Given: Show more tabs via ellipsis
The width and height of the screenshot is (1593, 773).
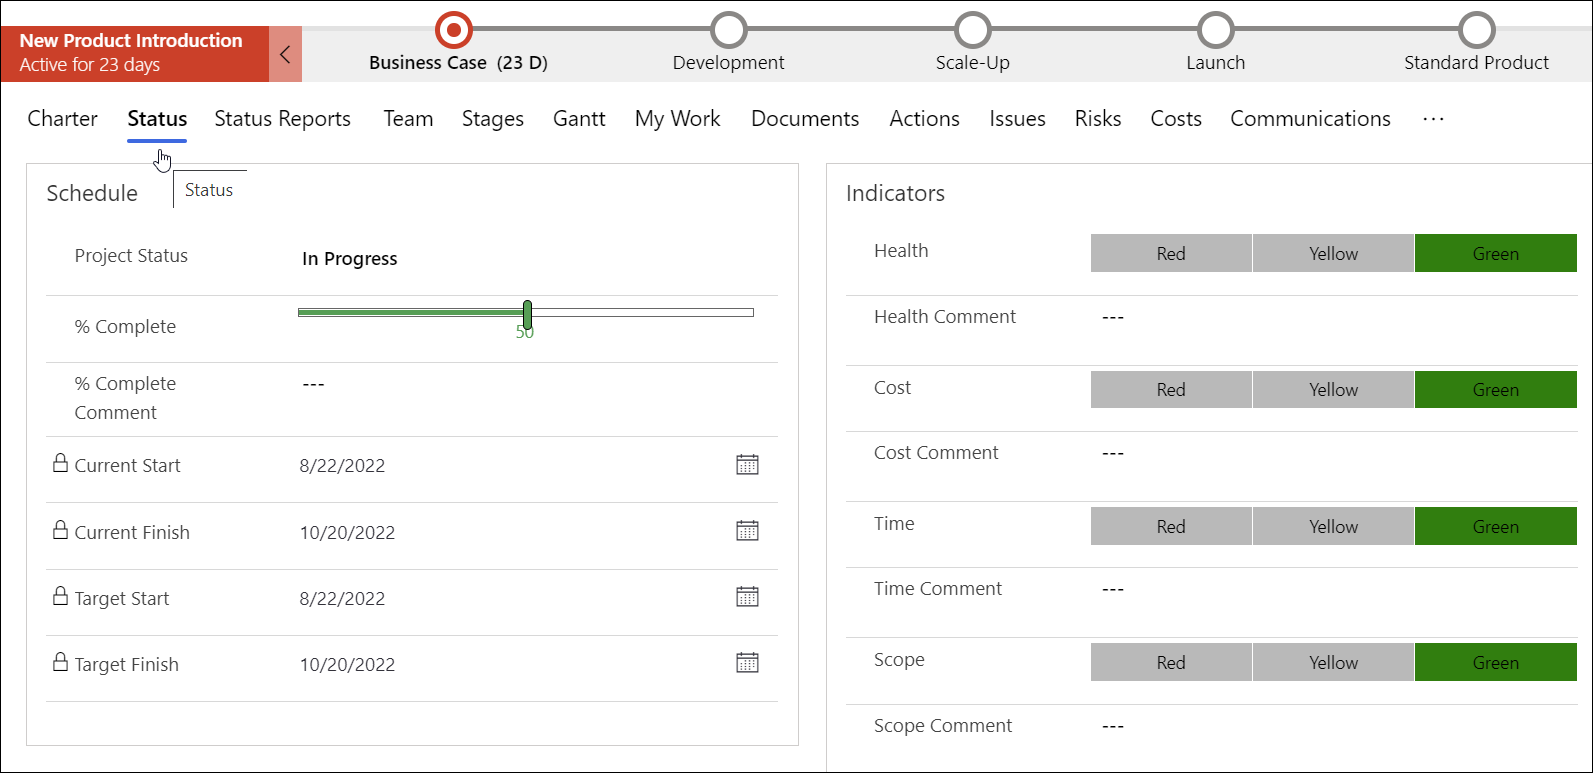Looking at the screenshot, I should (x=1433, y=119).
